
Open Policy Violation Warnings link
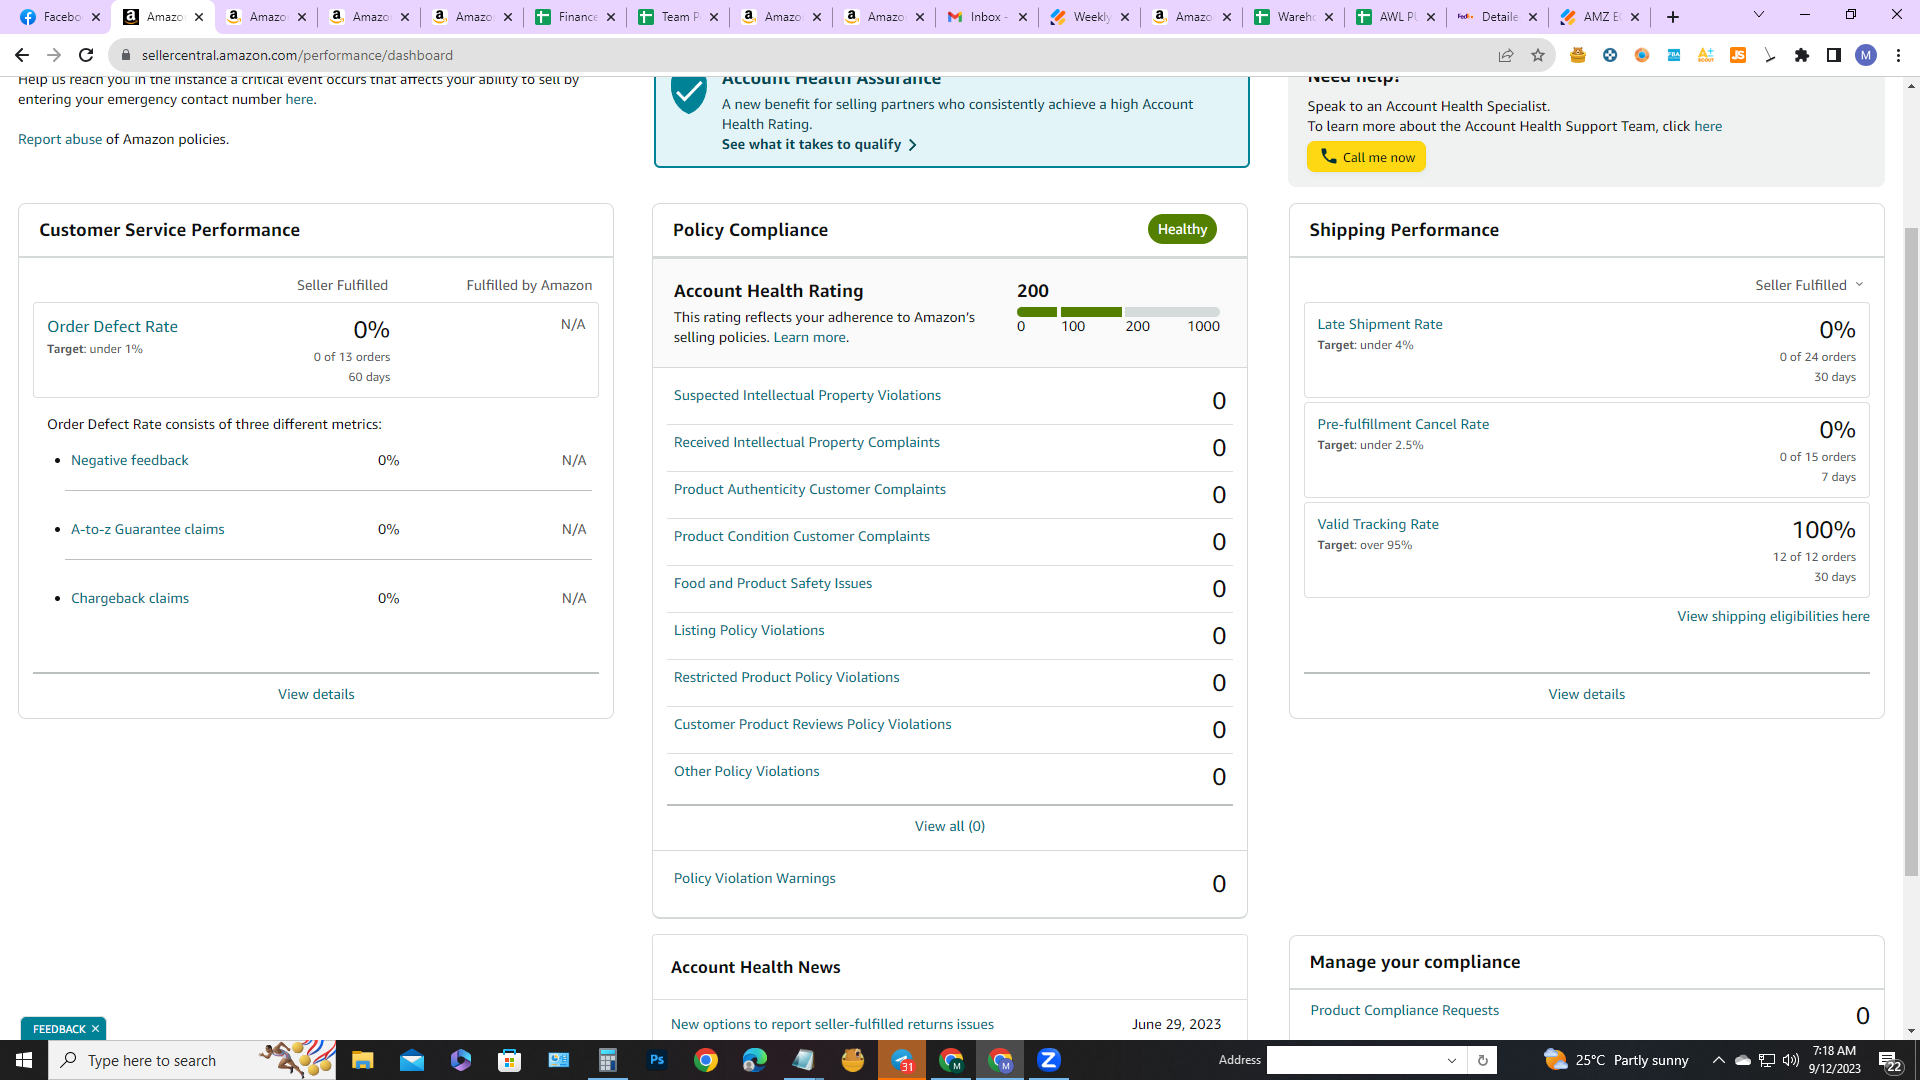[755, 878]
